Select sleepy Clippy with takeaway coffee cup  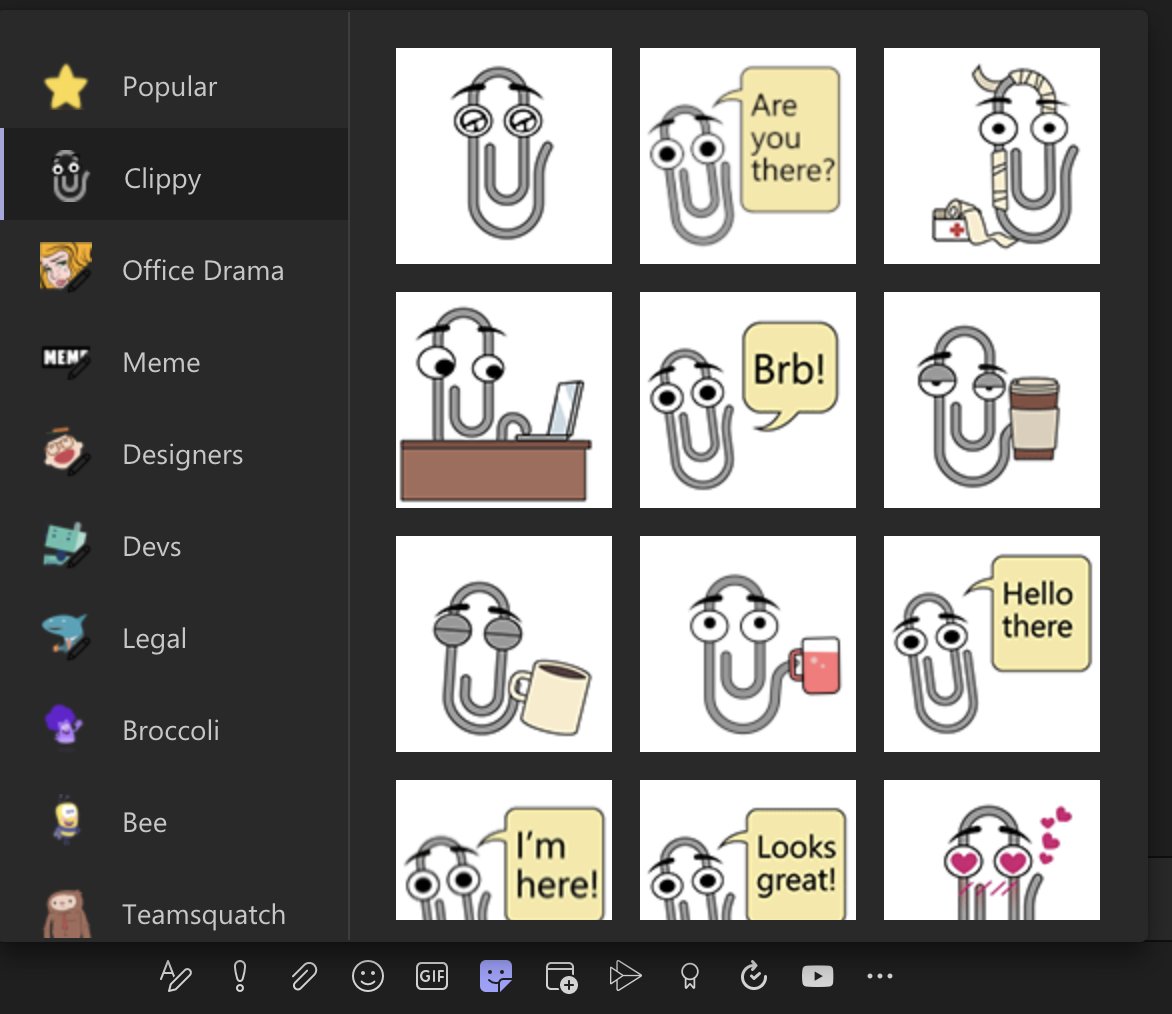(x=992, y=400)
